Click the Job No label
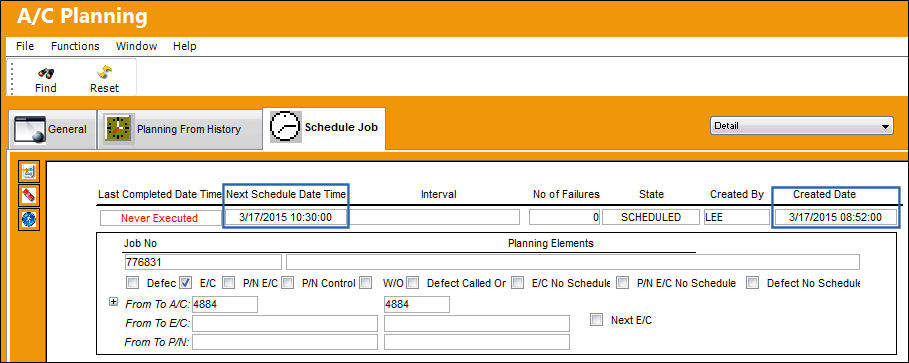909x363 pixels. pos(140,244)
